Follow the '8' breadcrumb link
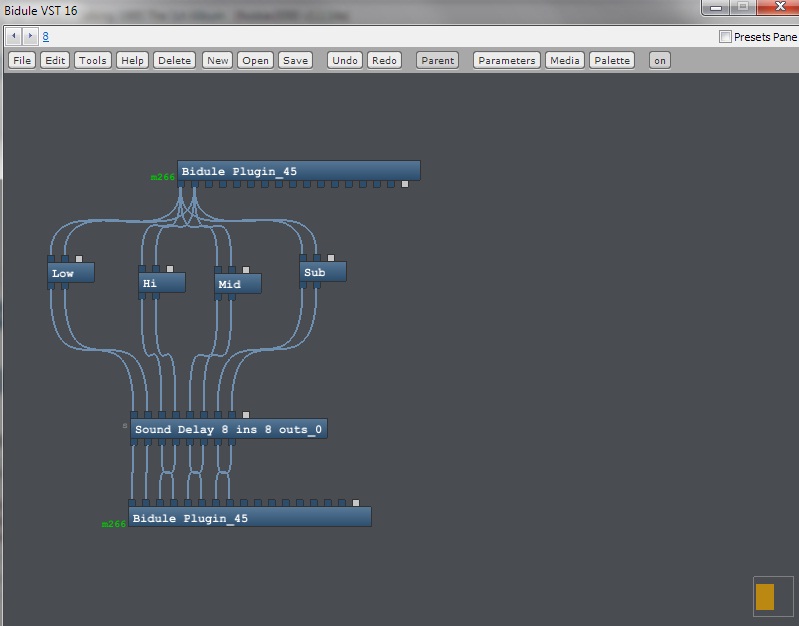The image size is (799, 626). (x=46, y=36)
